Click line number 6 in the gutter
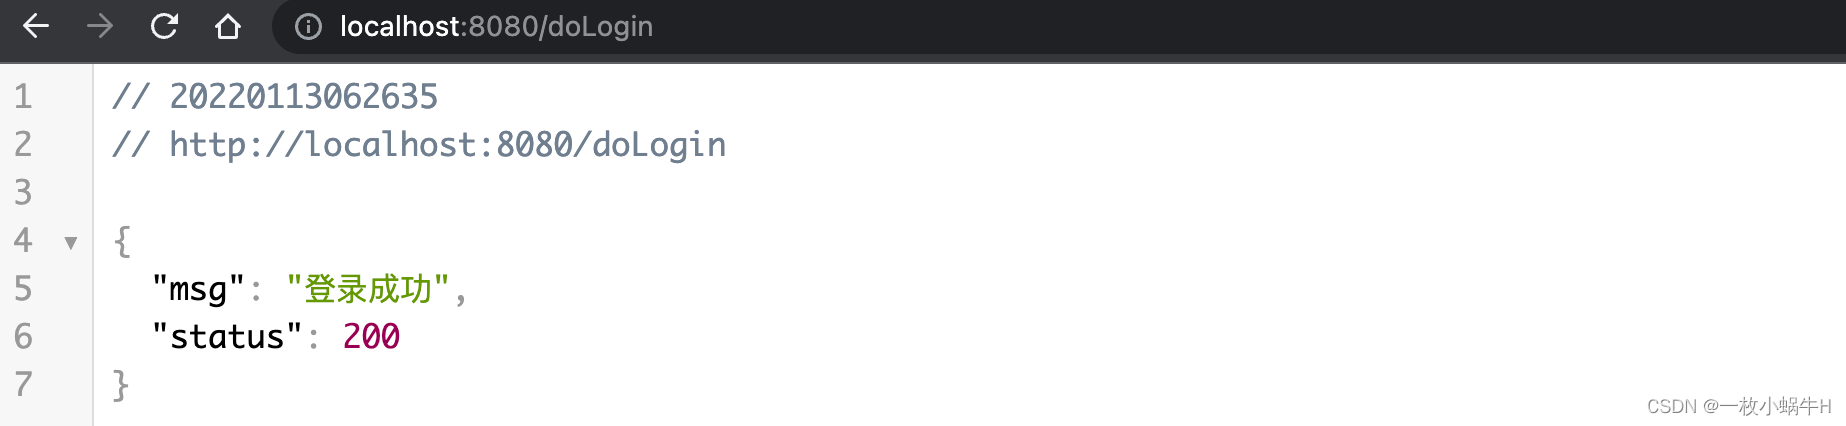The width and height of the screenshot is (1846, 426). [23, 337]
